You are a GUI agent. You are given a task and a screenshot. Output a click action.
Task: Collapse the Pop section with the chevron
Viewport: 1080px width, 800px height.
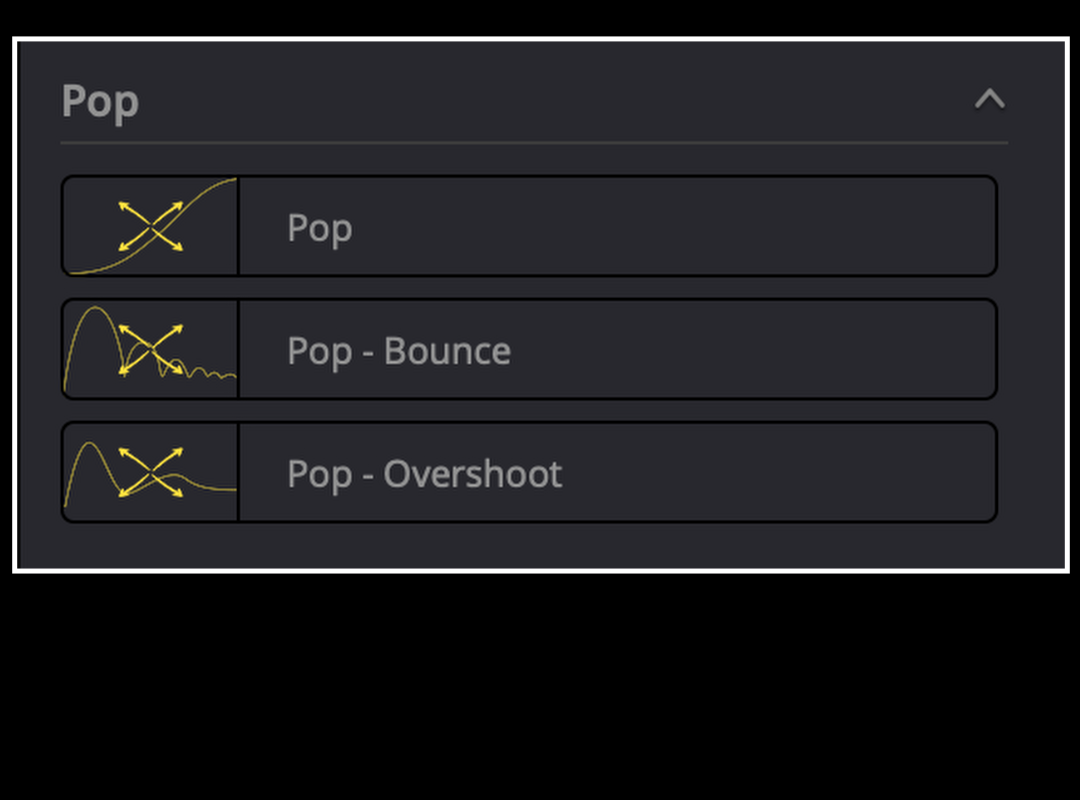[990, 99]
